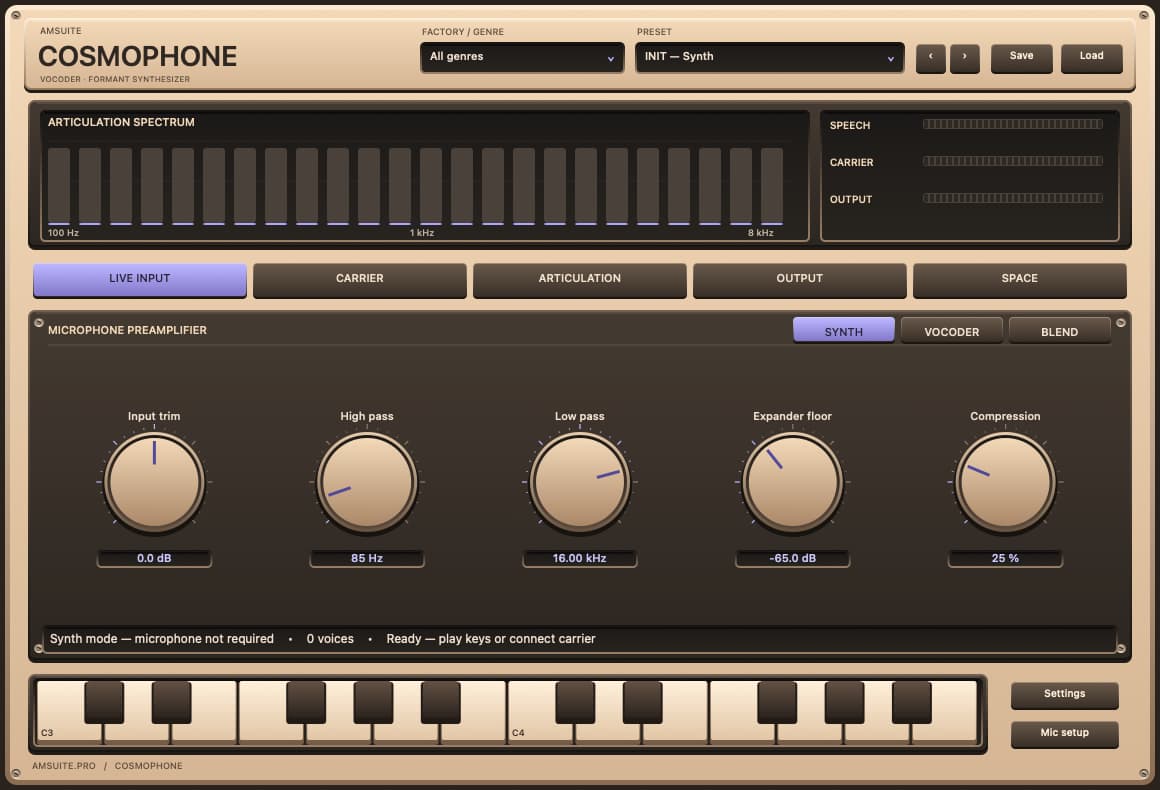Switch to the Live Input tab
Screen dimensions: 1160x790
click(140, 280)
